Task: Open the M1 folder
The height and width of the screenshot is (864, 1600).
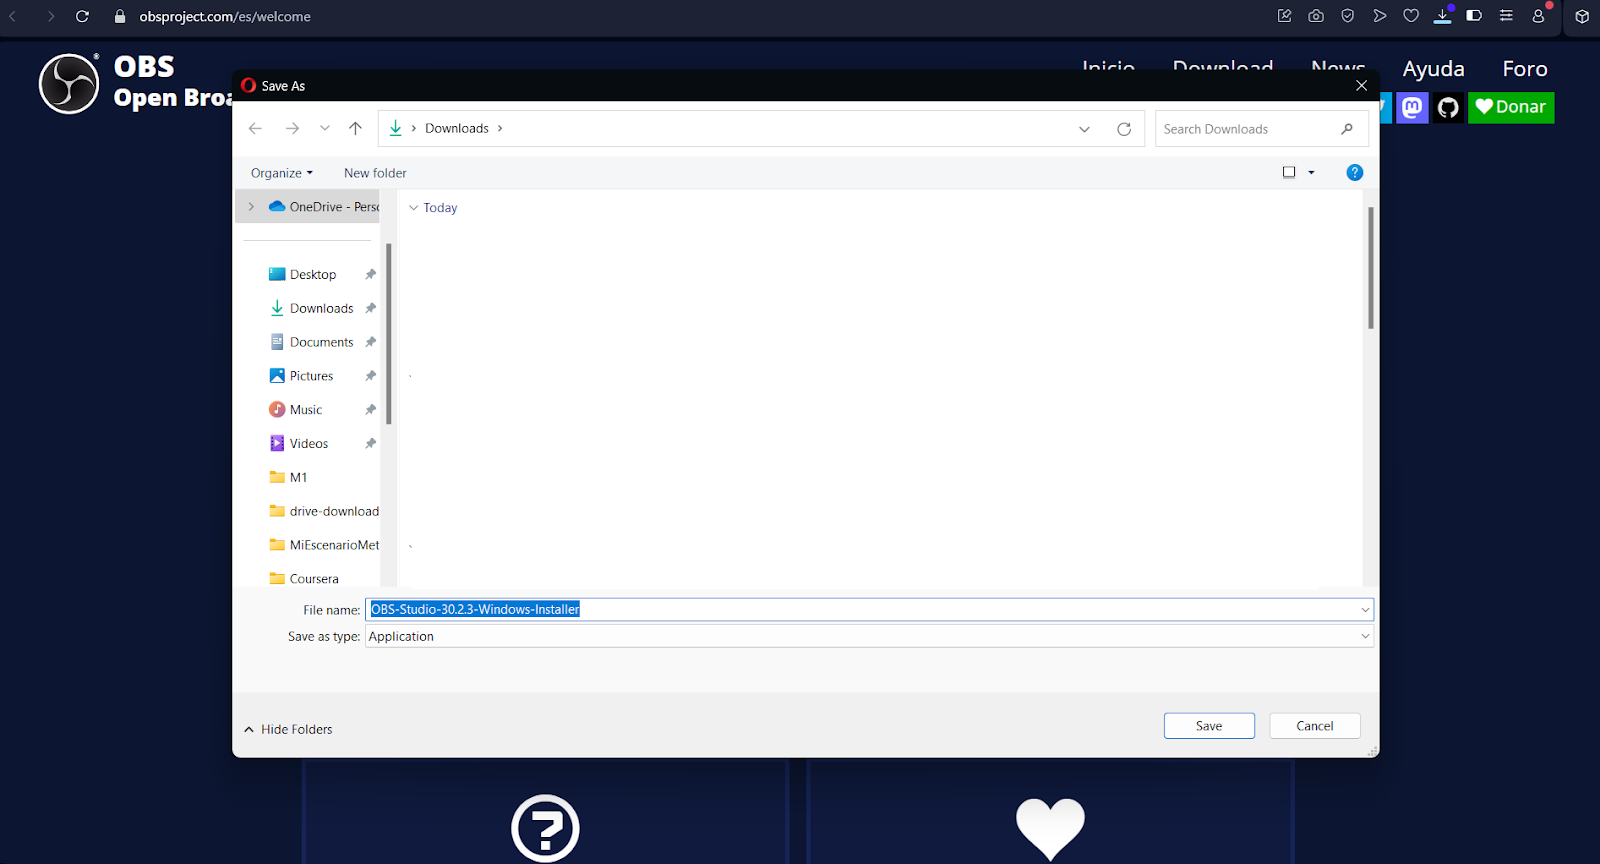Action: pos(298,477)
